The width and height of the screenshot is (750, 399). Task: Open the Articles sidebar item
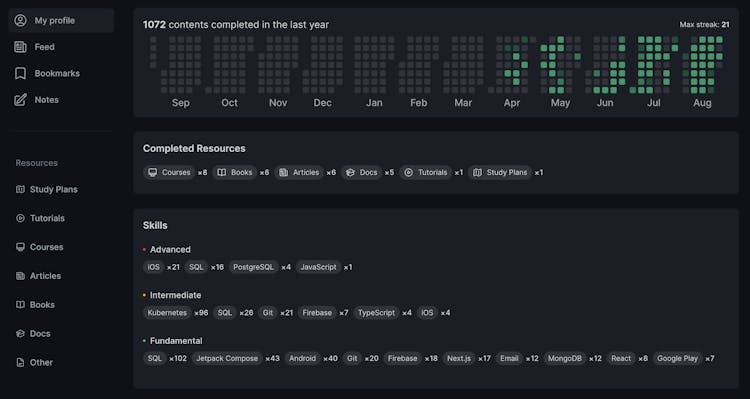[x=39, y=276]
